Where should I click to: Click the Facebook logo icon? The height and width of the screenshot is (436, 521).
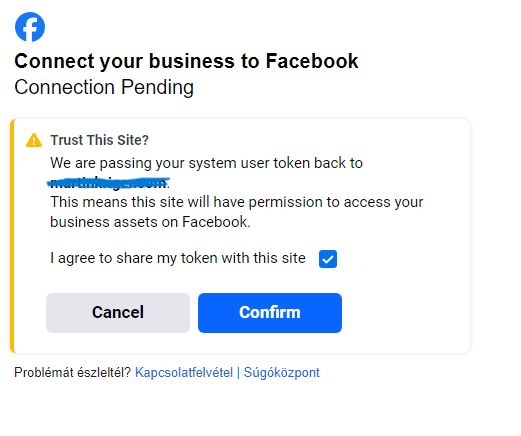click(30, 27)
